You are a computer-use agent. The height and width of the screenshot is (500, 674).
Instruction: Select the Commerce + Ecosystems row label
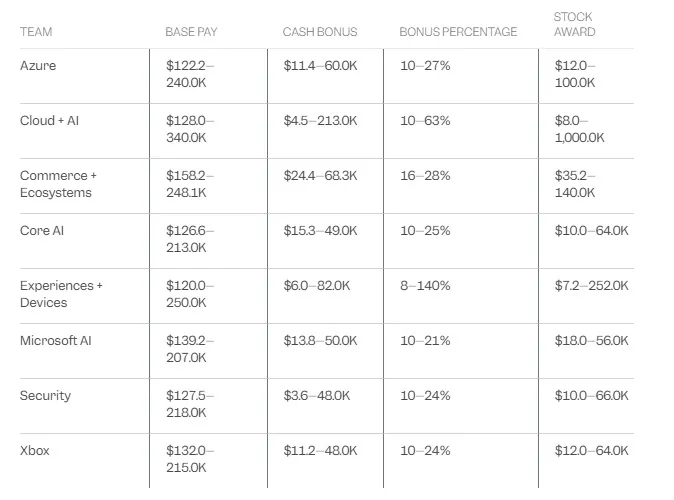coord(58,184)
